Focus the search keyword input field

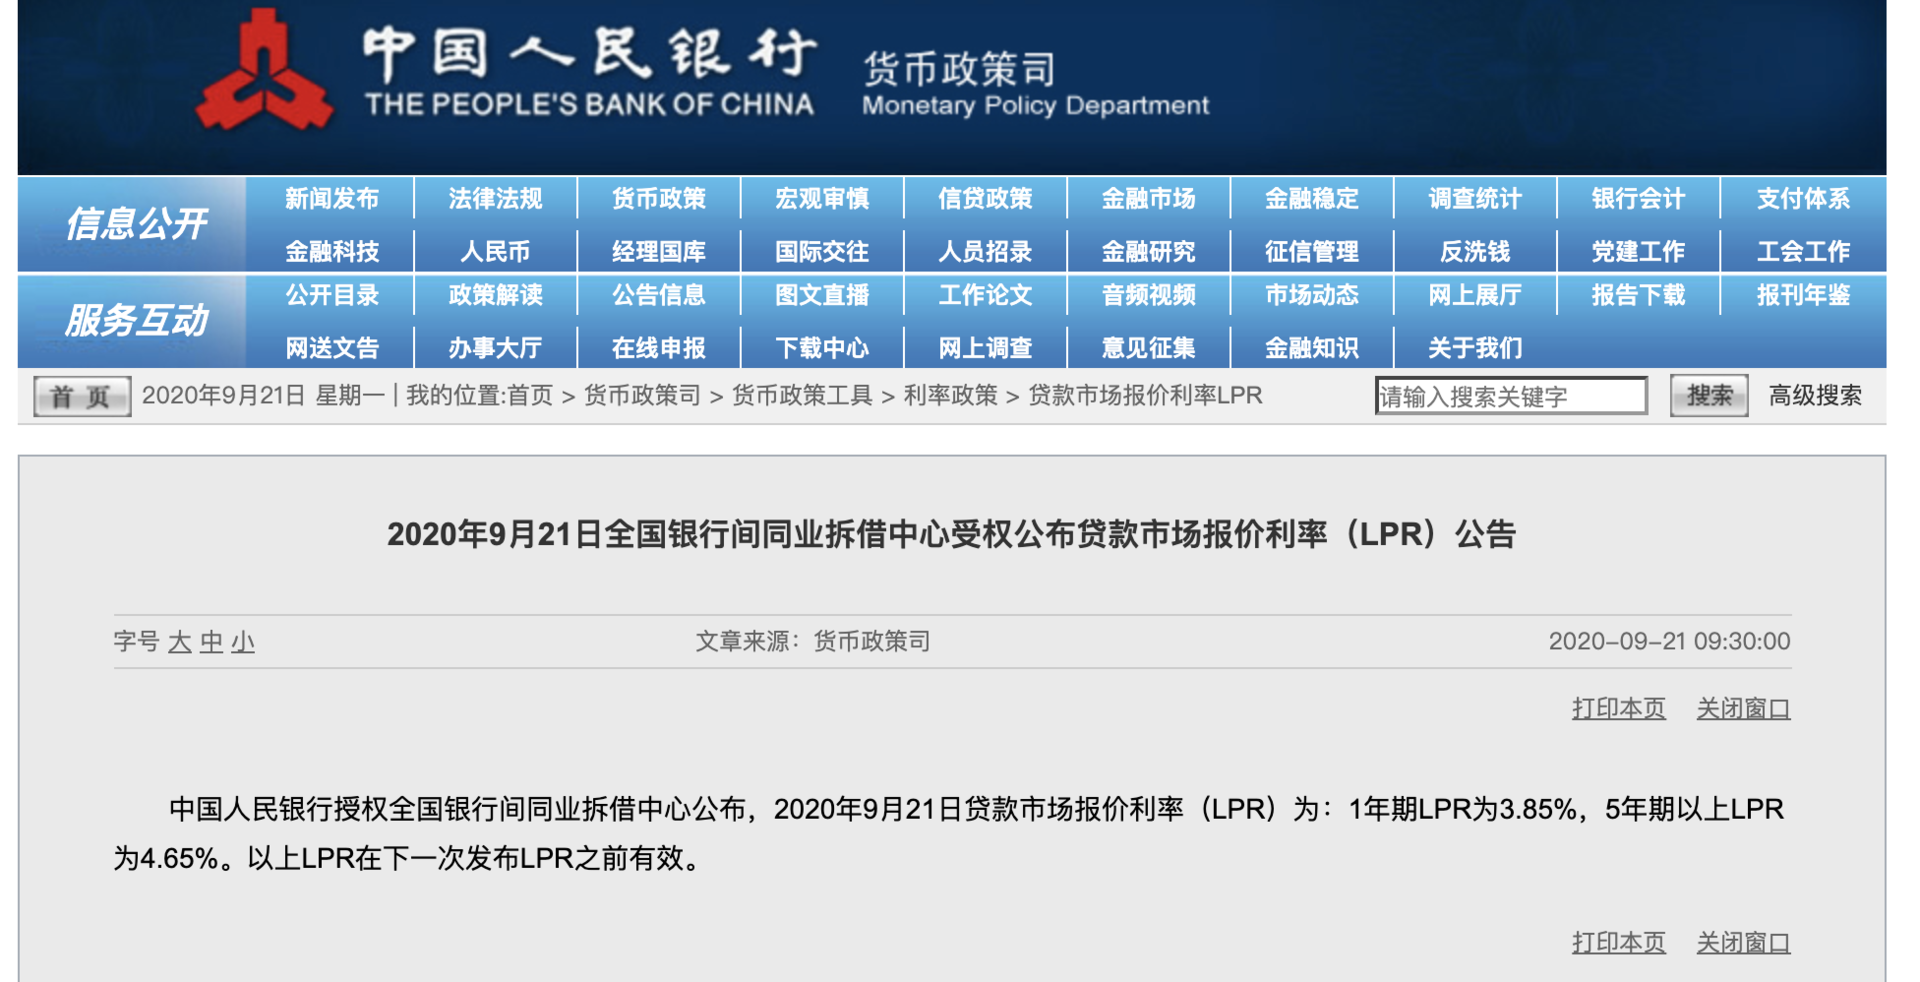click(1510, 396)
